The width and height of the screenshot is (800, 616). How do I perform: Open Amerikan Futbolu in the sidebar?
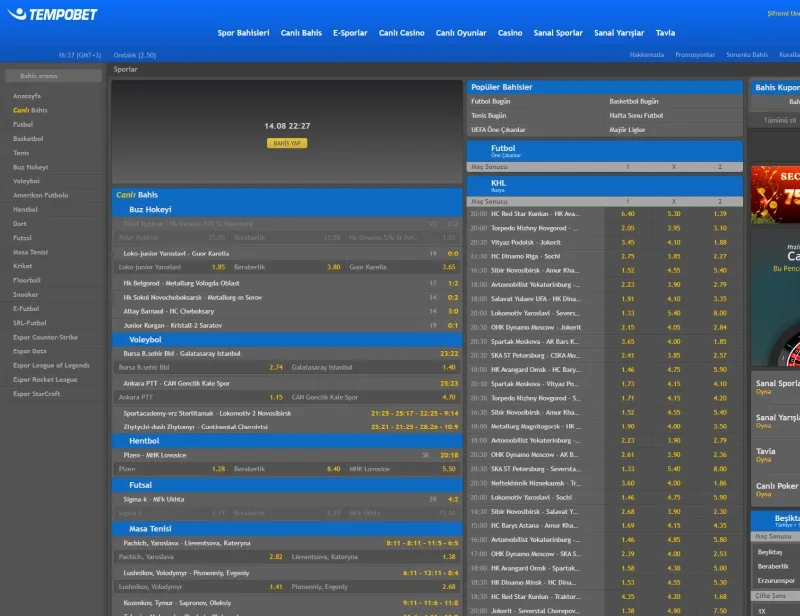[40, 195]
